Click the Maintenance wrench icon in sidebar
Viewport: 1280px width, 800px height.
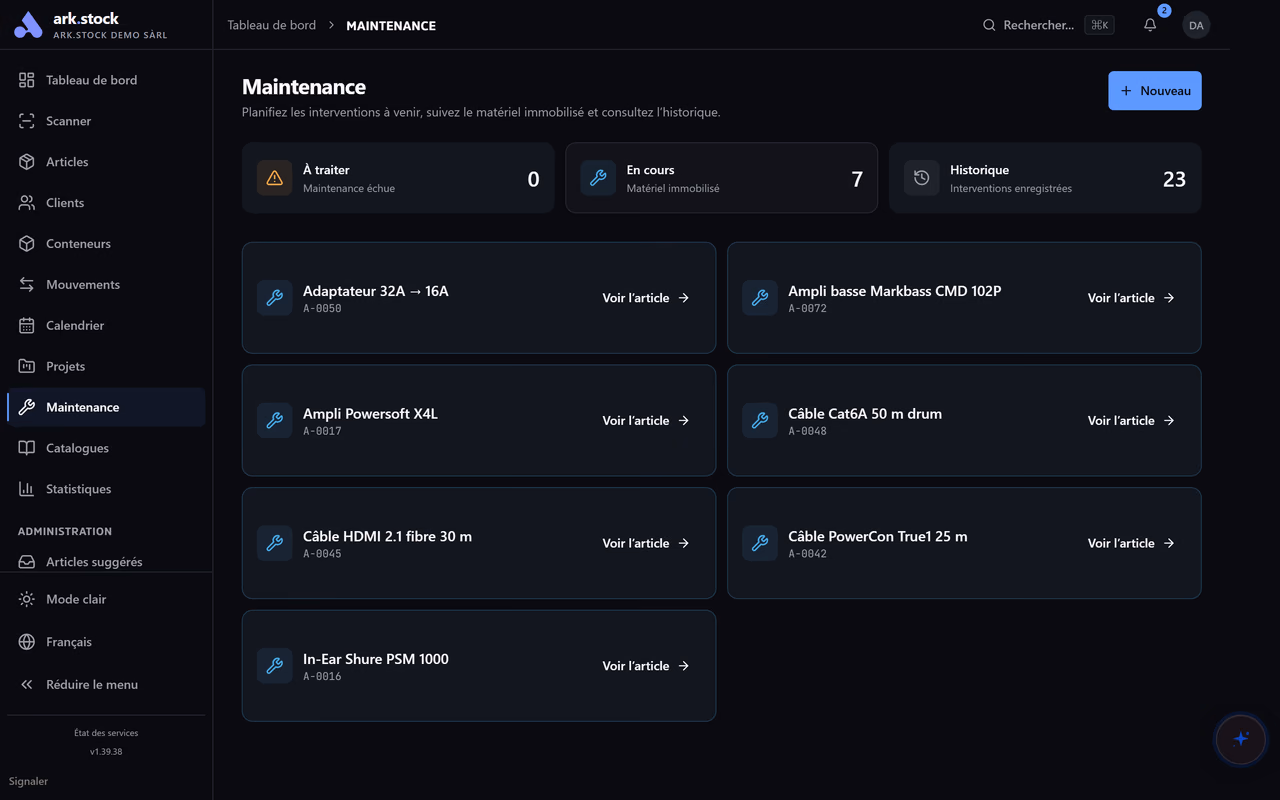click(x=27, y=408)
